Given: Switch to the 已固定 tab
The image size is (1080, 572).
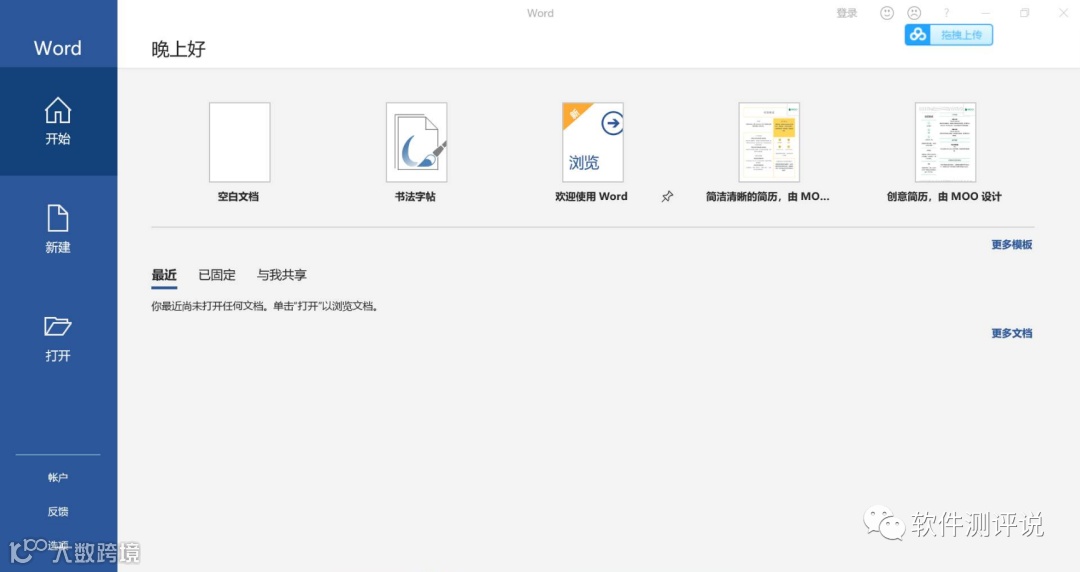Looking at the screenshot, I should [217, 275].
